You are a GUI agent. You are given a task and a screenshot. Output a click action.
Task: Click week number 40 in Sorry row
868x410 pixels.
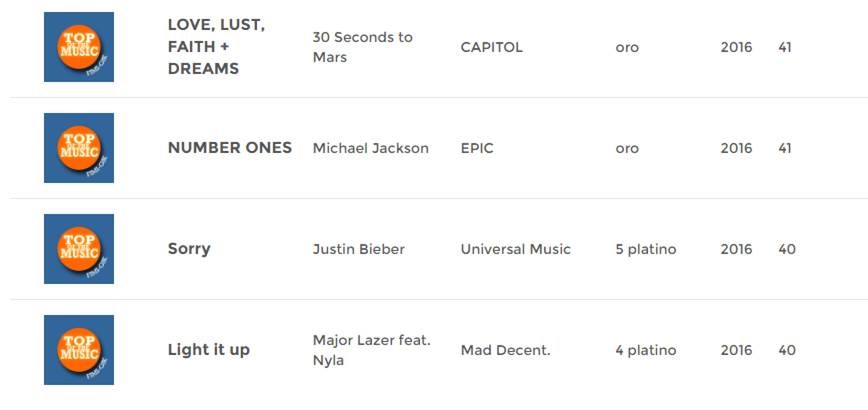787,250
